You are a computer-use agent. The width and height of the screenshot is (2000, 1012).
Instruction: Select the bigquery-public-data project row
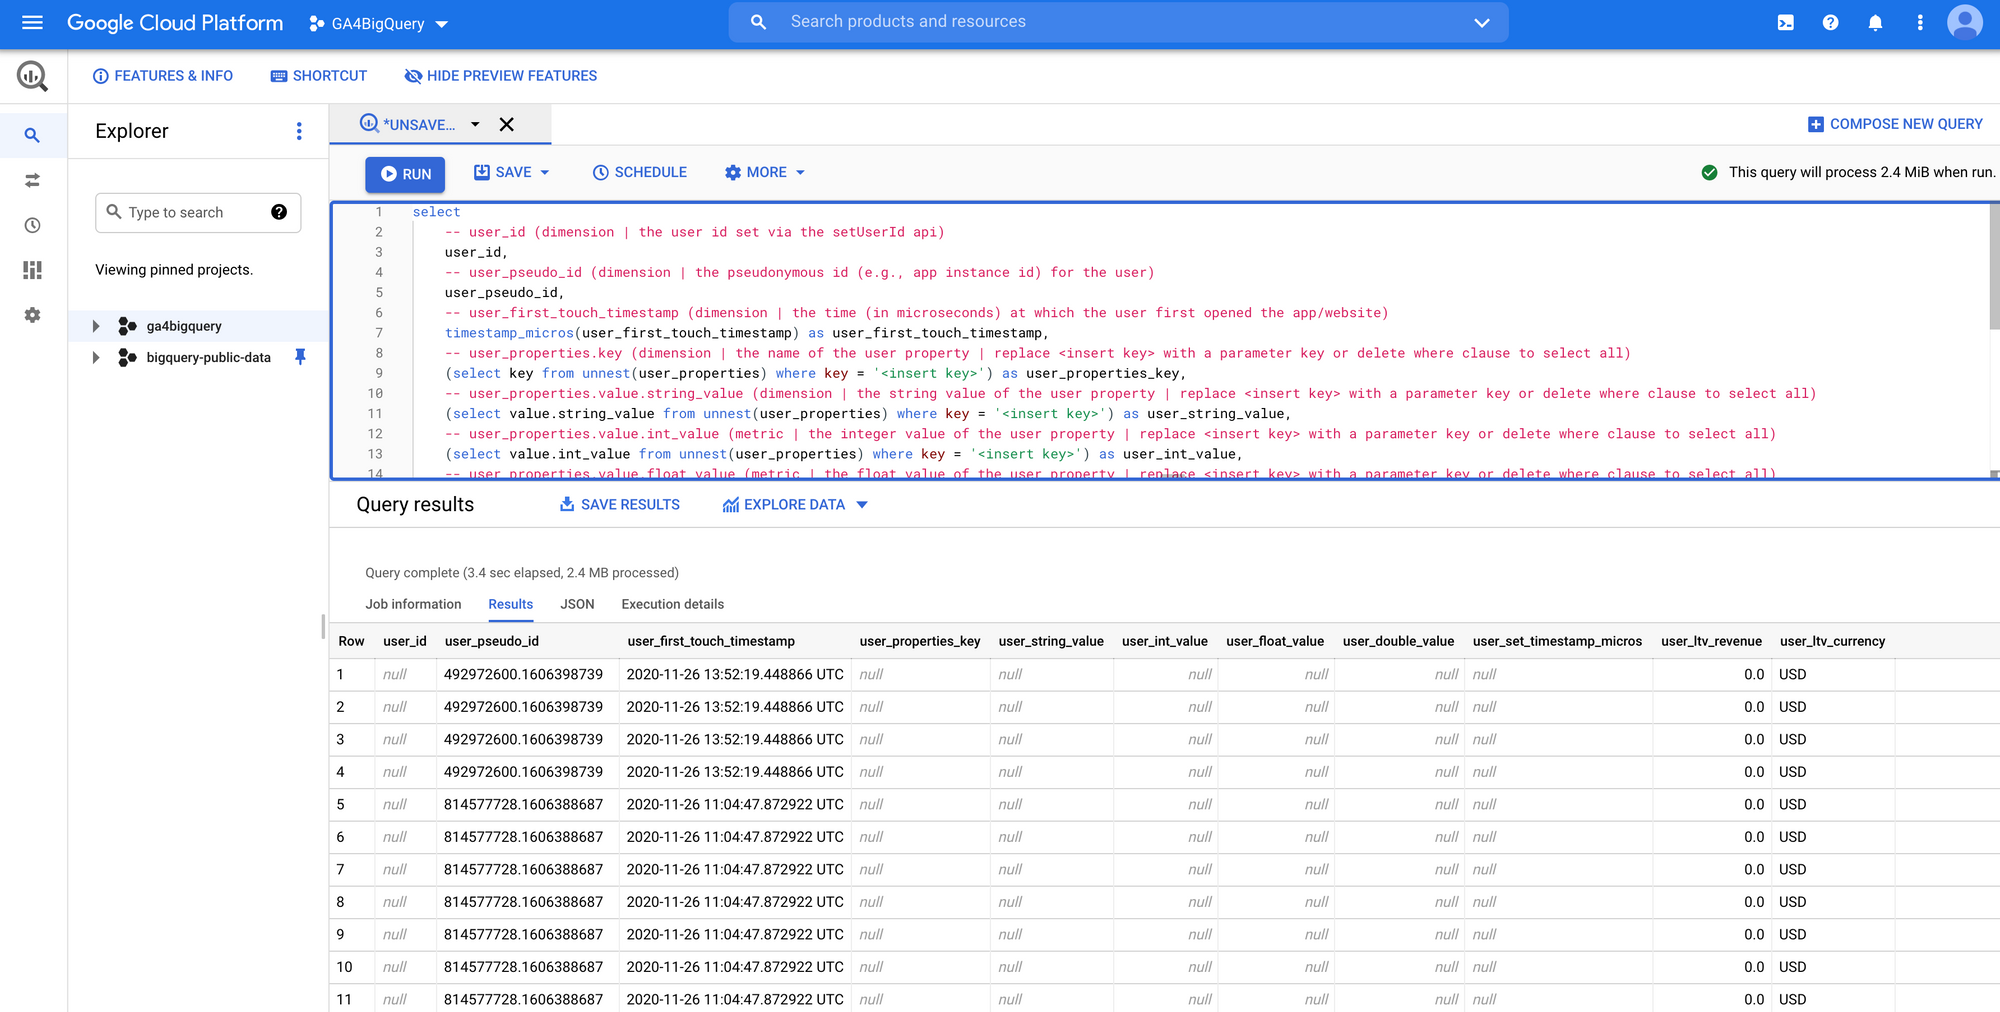[198, 357]
